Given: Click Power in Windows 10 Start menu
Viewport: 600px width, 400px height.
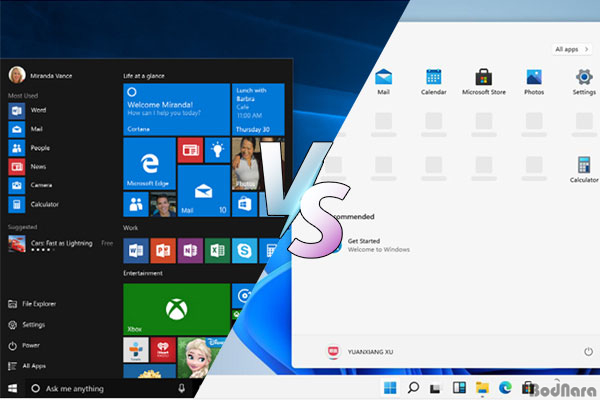Looking at the screenshot, I should click(24, 345).
